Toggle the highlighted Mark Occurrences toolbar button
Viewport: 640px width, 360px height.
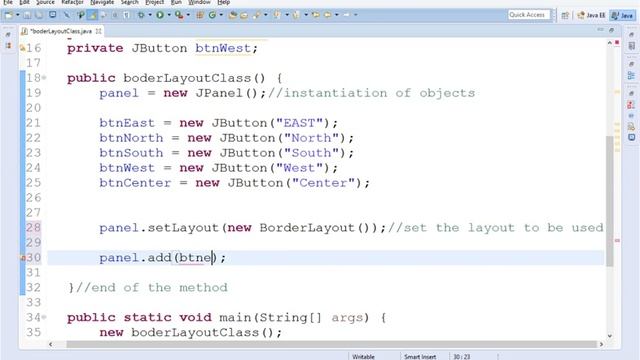(92, 15)
